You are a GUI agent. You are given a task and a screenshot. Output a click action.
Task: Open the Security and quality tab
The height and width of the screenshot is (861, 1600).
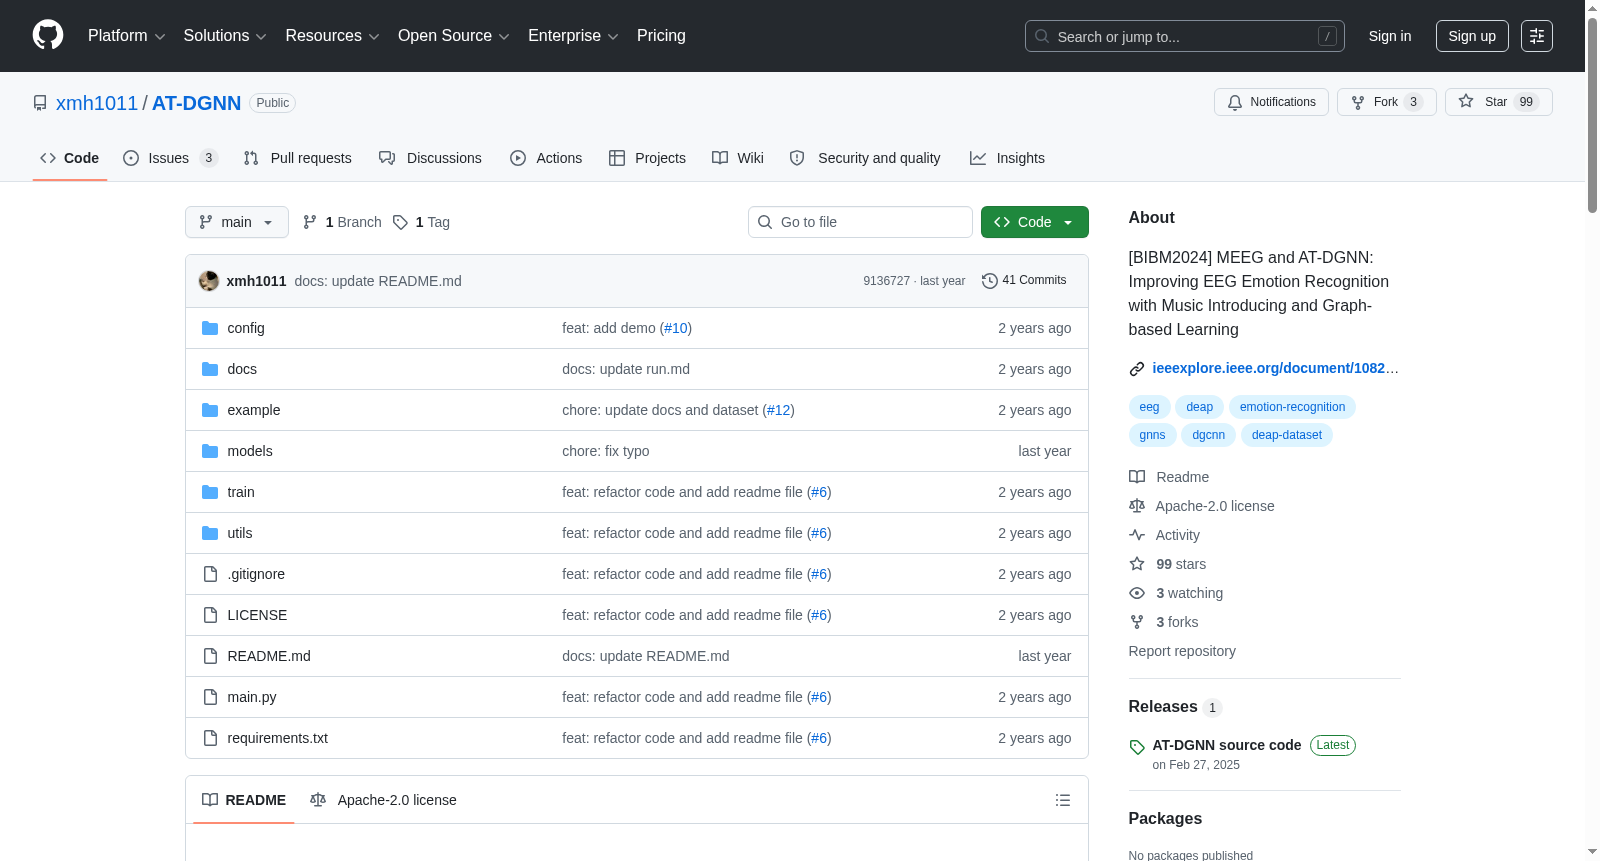point(865,158)
